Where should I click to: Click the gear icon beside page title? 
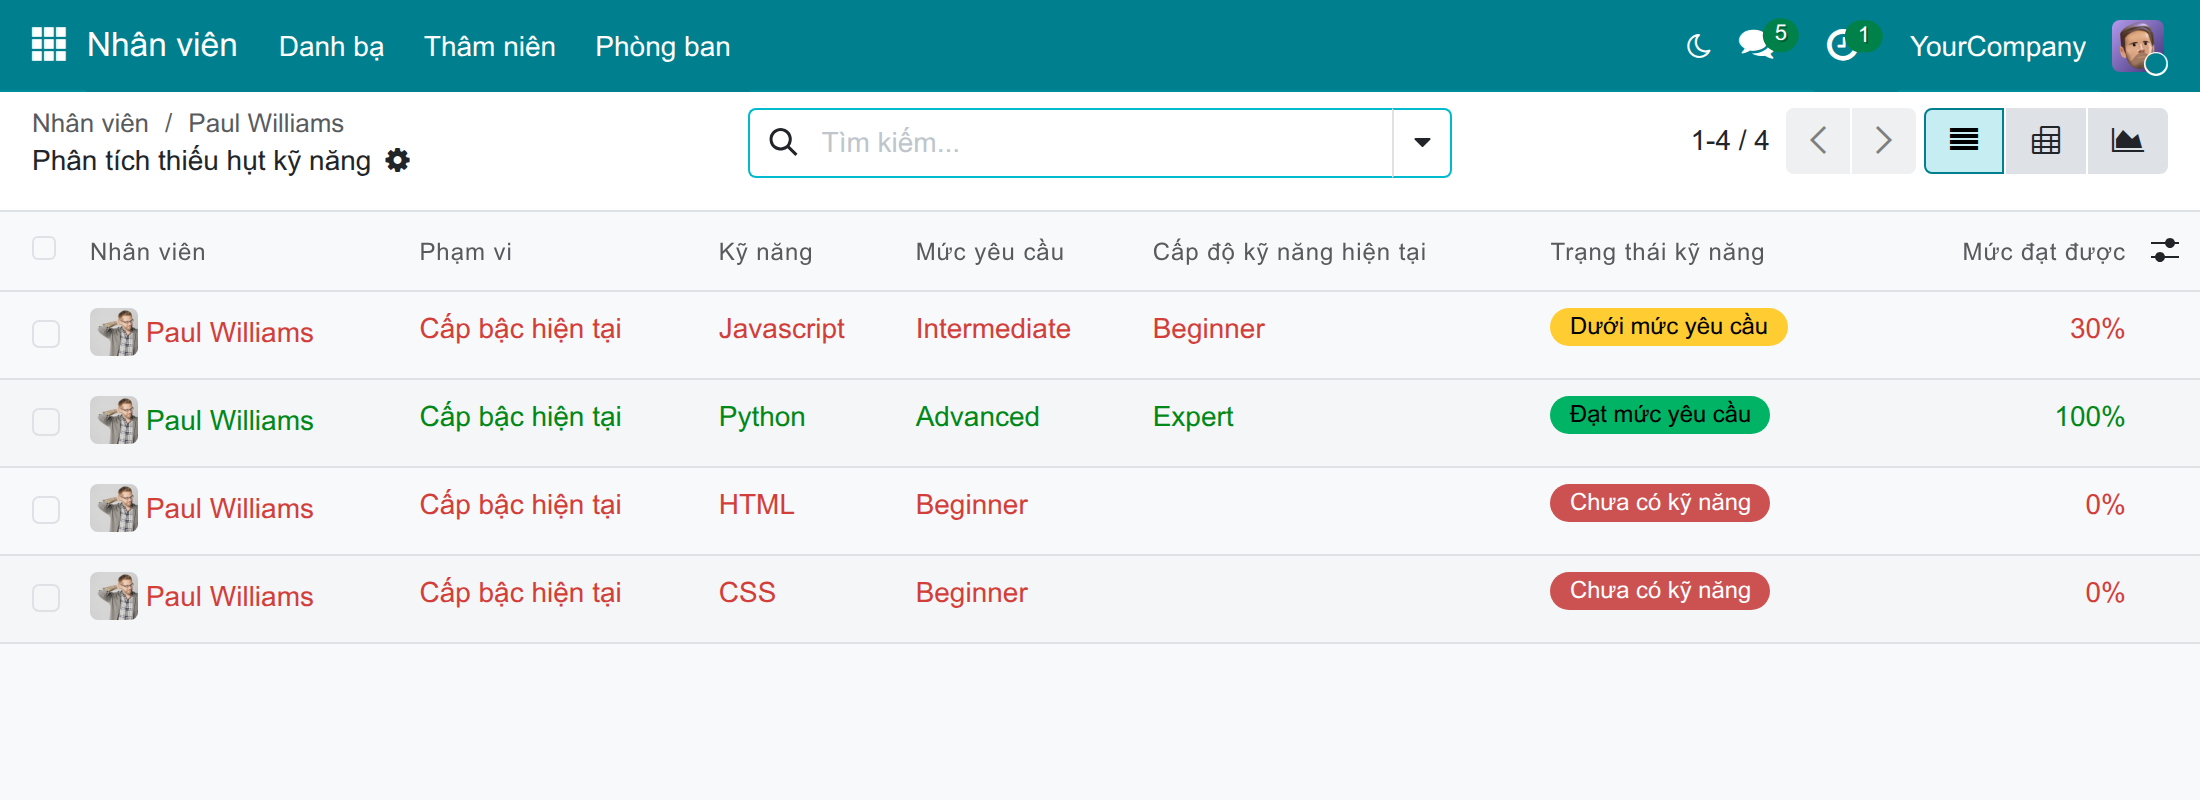pos(398,161)
